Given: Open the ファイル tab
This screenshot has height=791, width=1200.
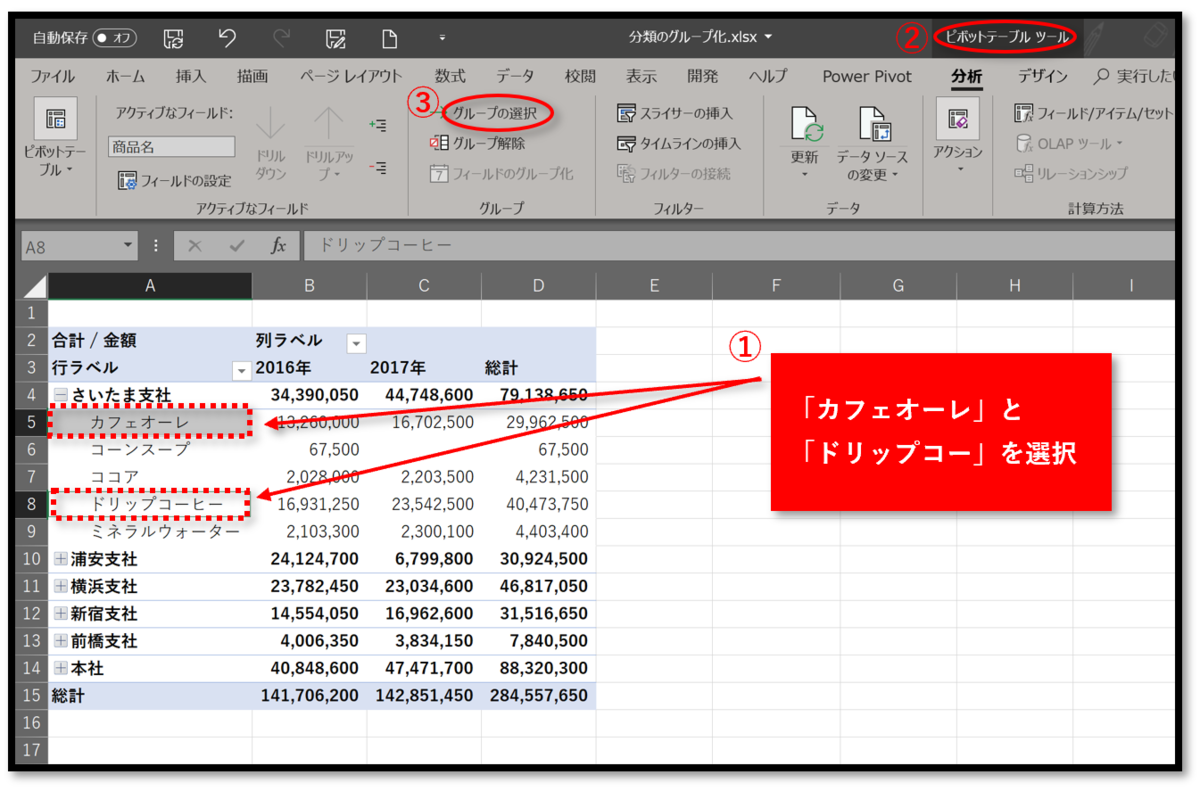Looking at the screenshot, I should tap(52, 76).
